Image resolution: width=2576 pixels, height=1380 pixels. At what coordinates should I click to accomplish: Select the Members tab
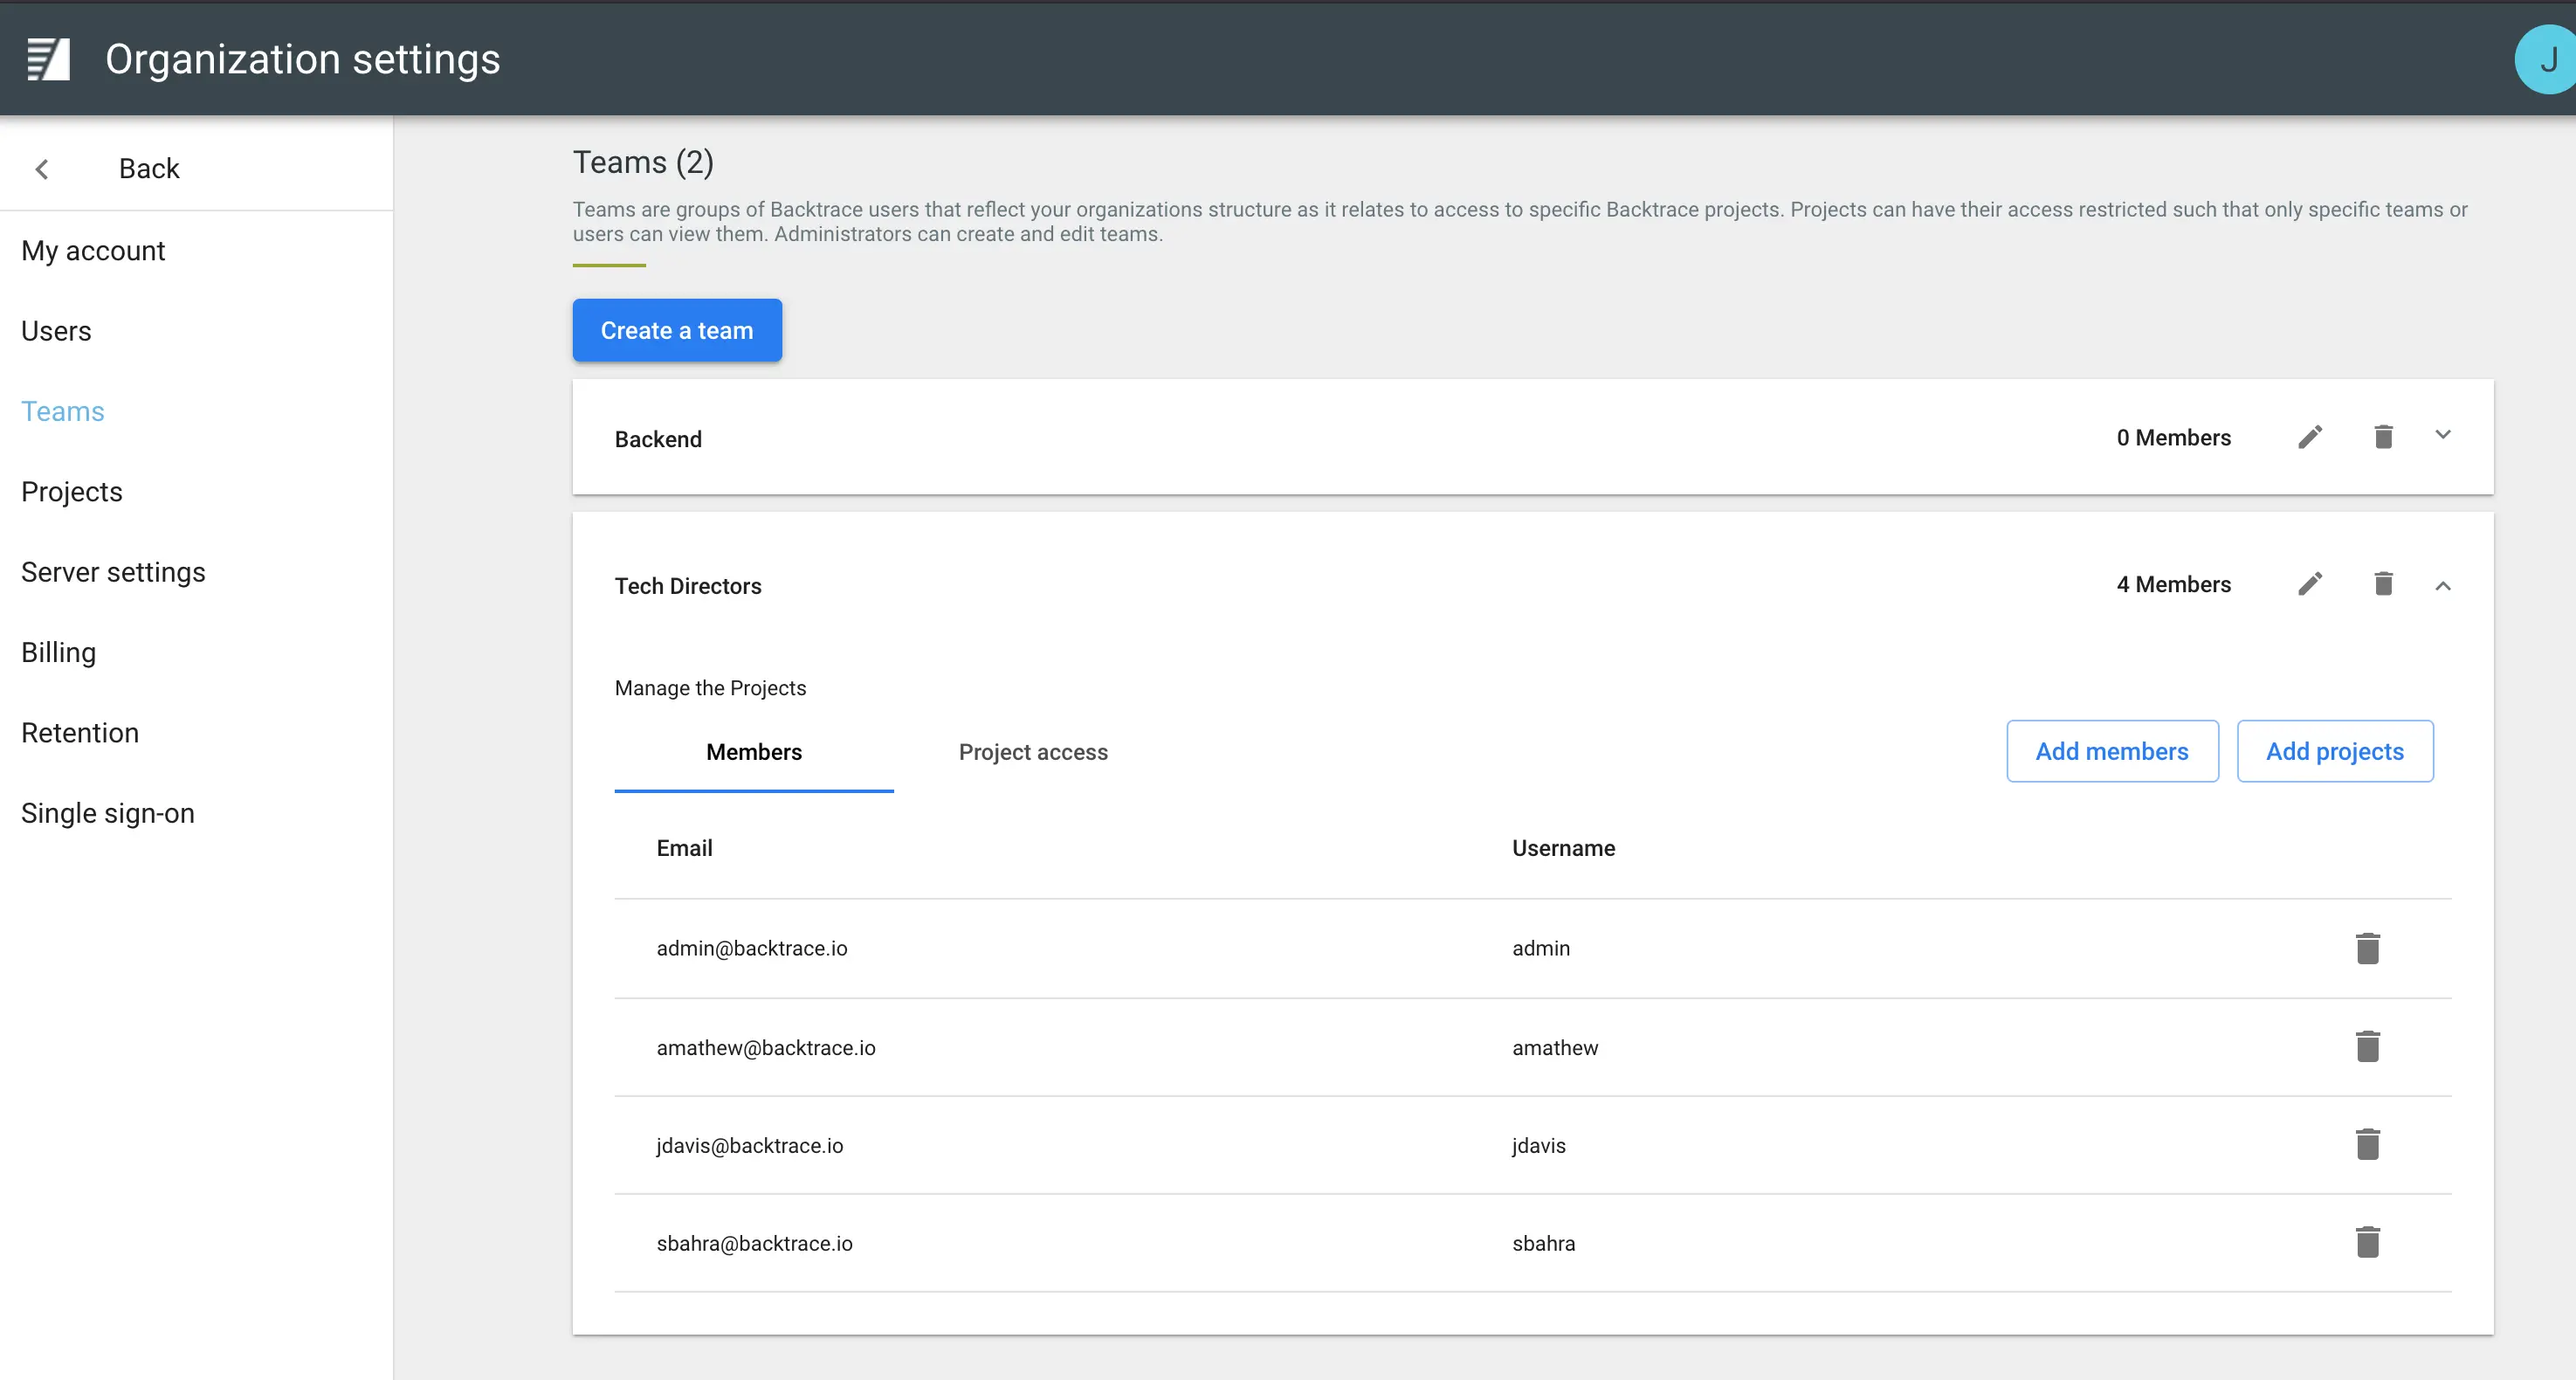[753, 752]
